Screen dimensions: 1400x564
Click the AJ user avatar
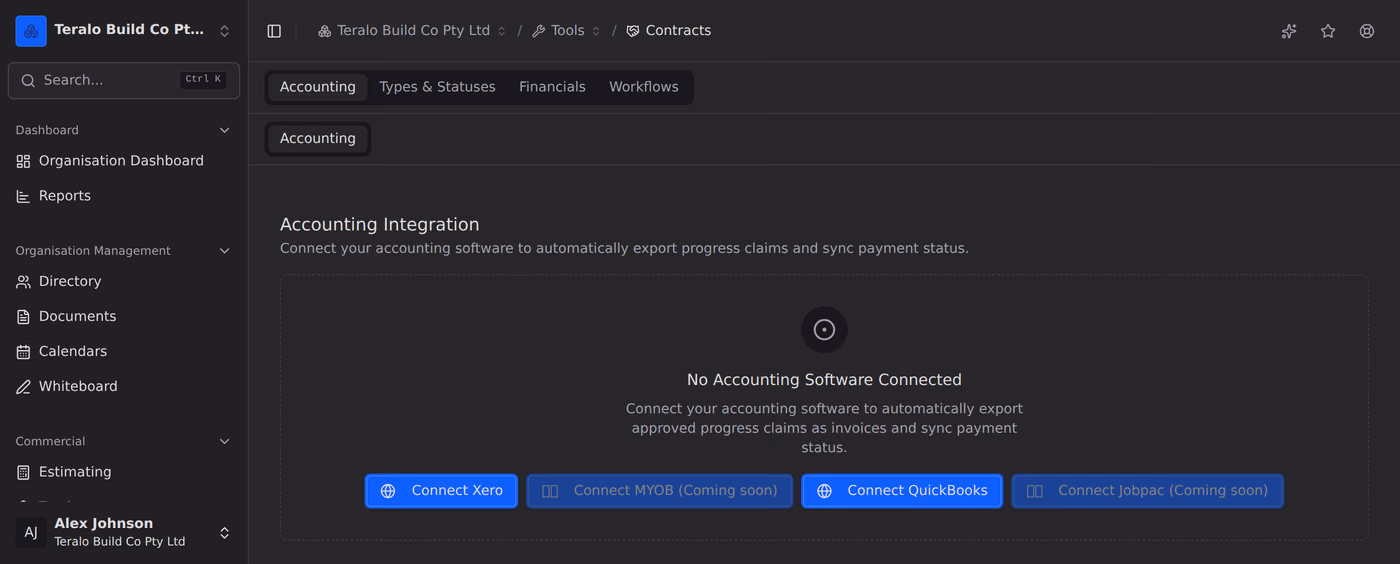tap(31, 533)
